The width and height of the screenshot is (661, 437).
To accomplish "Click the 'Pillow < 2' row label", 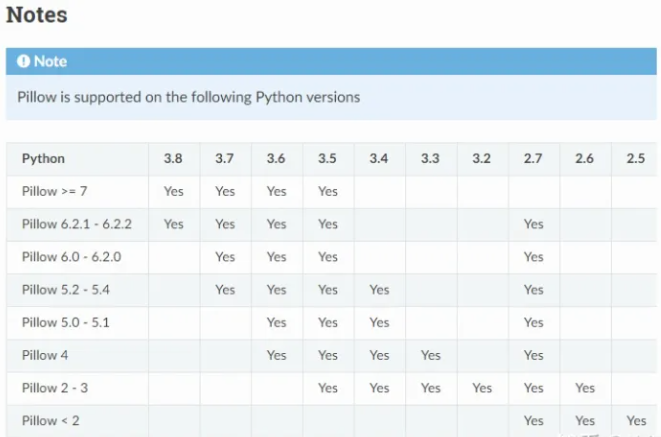I will click(x=50, y=421).
